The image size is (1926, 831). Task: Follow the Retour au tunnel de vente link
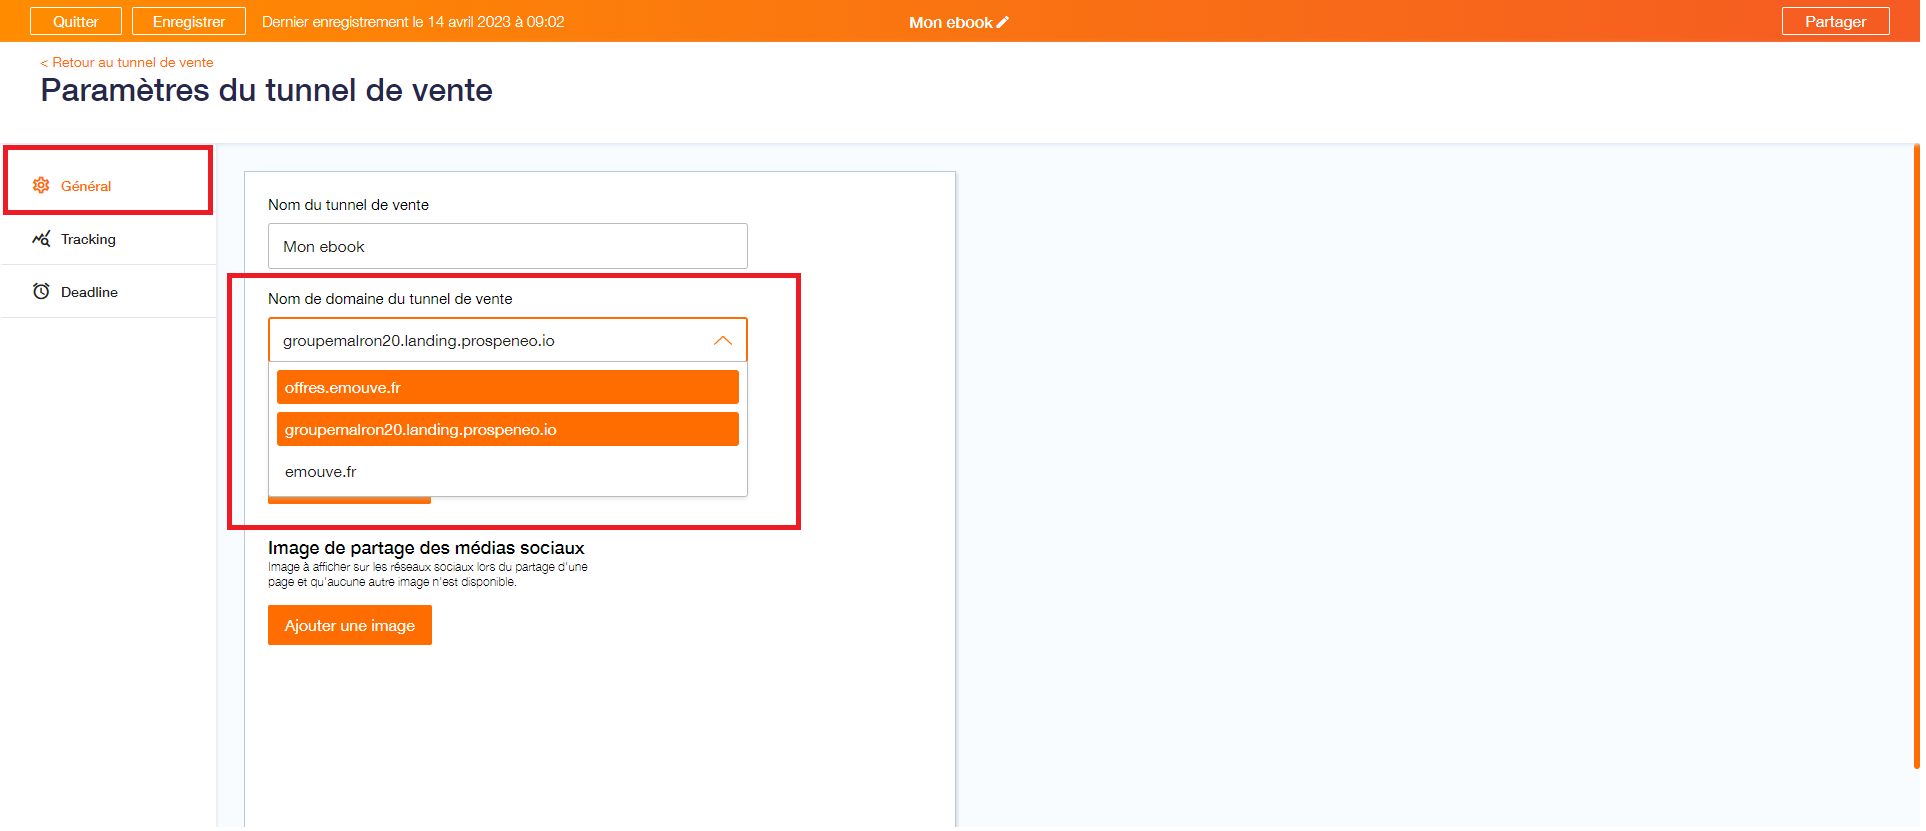coord(127,62)
